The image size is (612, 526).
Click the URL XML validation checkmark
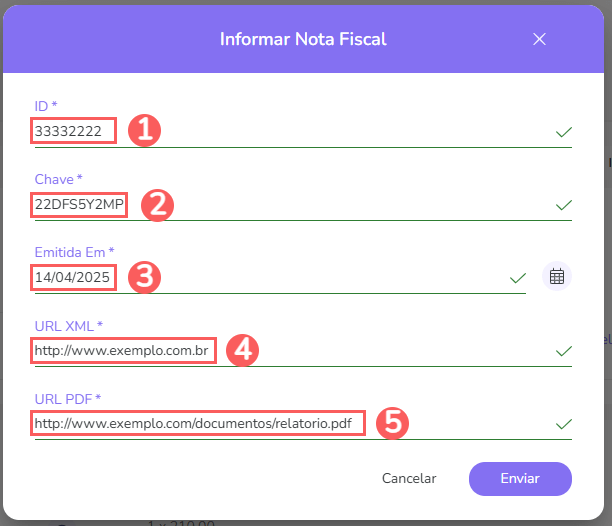click(564, 351)
